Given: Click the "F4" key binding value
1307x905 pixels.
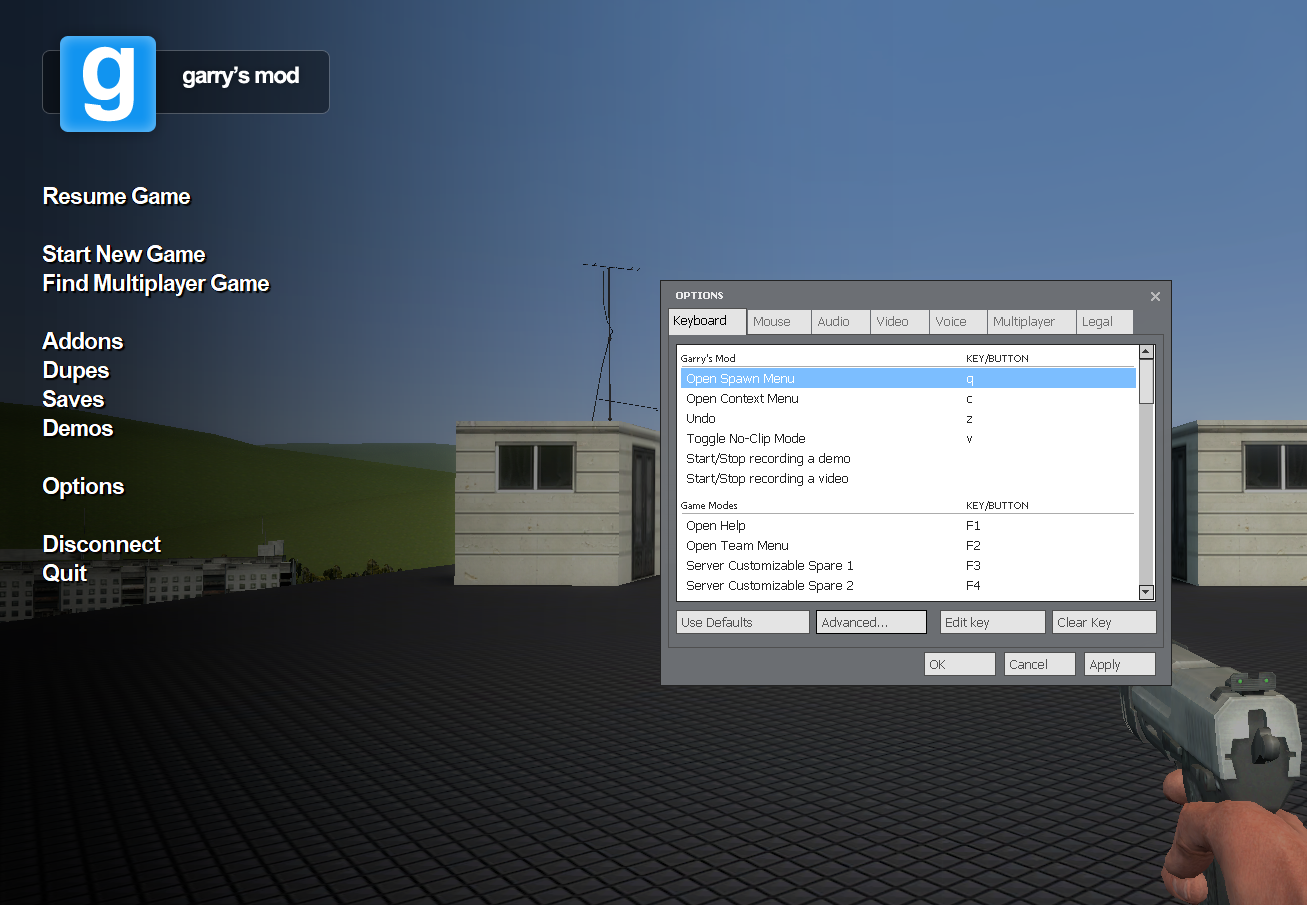Looking at the screenshot, I should click(973, 586).
